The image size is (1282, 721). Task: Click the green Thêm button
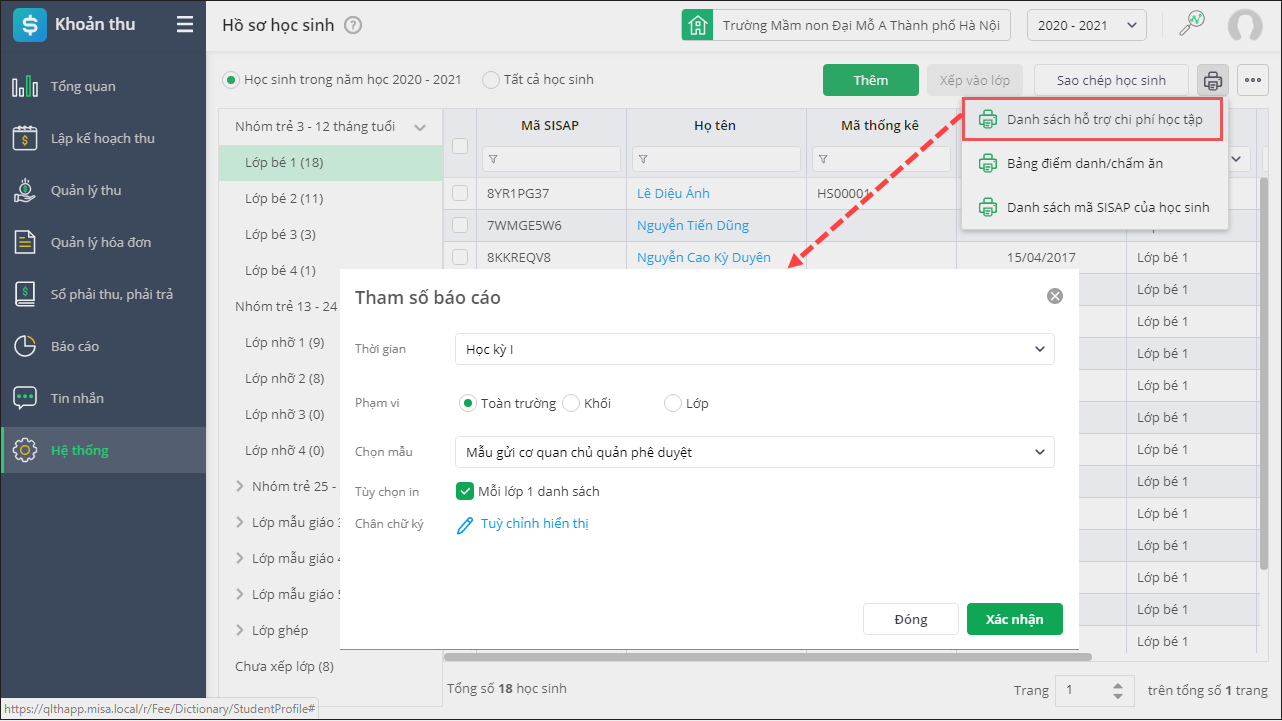871,80
